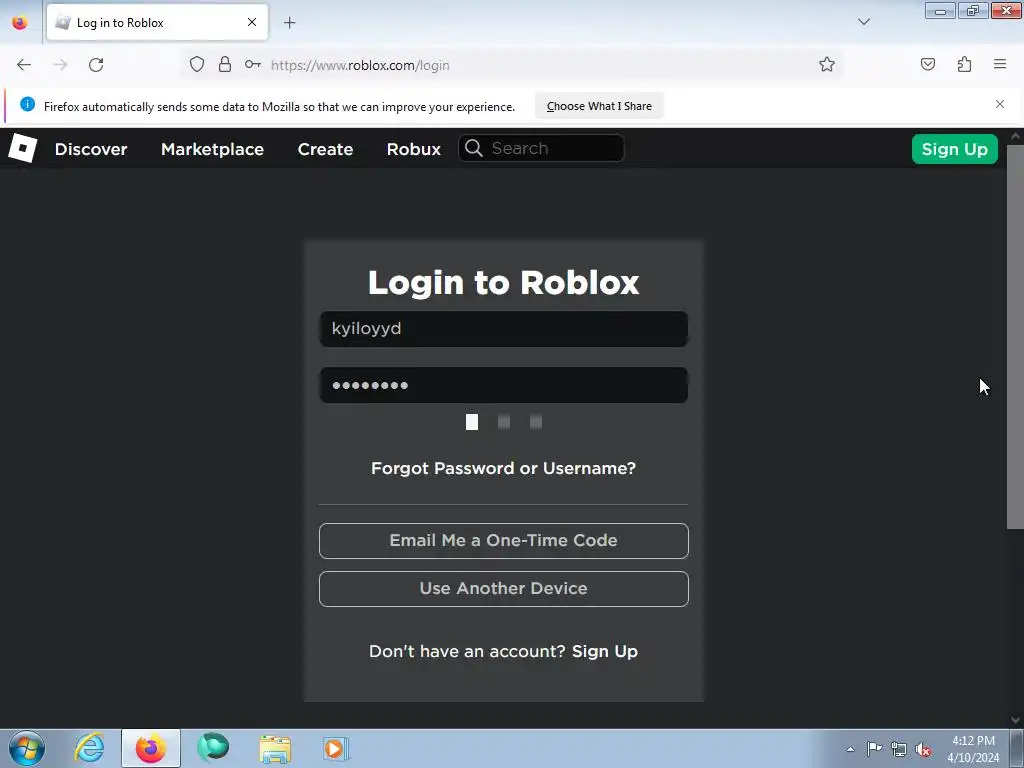Click the browser forward arrow

click(60, 65)
